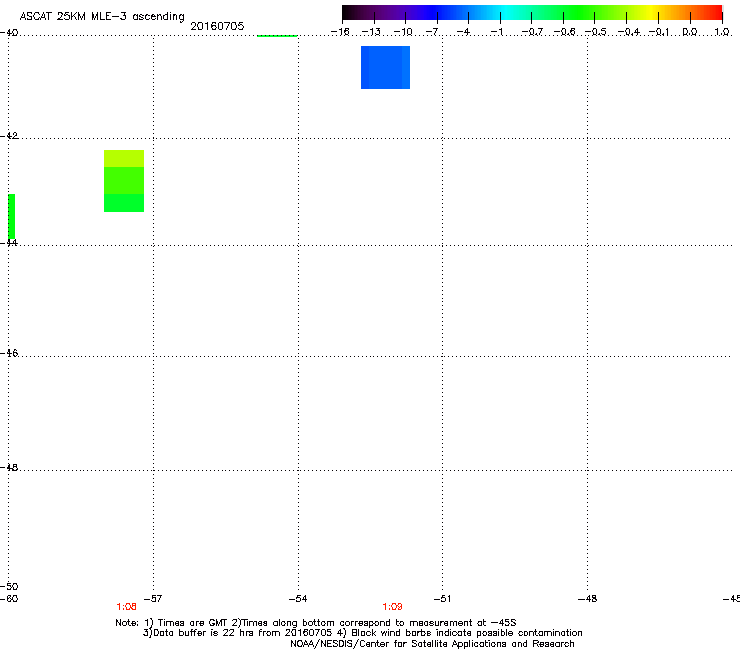
Task: Click the colorbar label -13
Action: [371, 32]
